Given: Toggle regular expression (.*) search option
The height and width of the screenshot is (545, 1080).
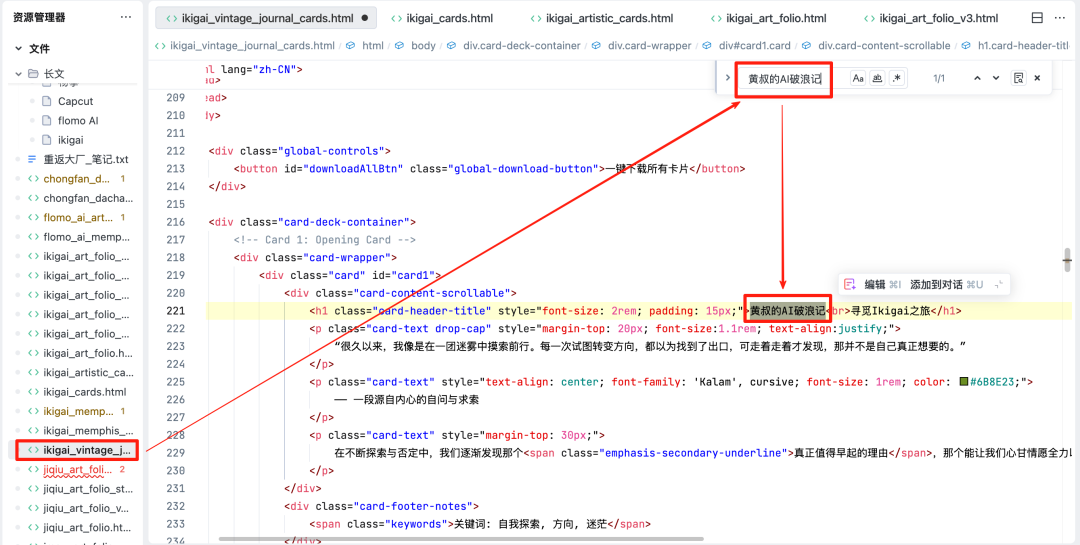Looking at the screenshot, I should (896, 79).
